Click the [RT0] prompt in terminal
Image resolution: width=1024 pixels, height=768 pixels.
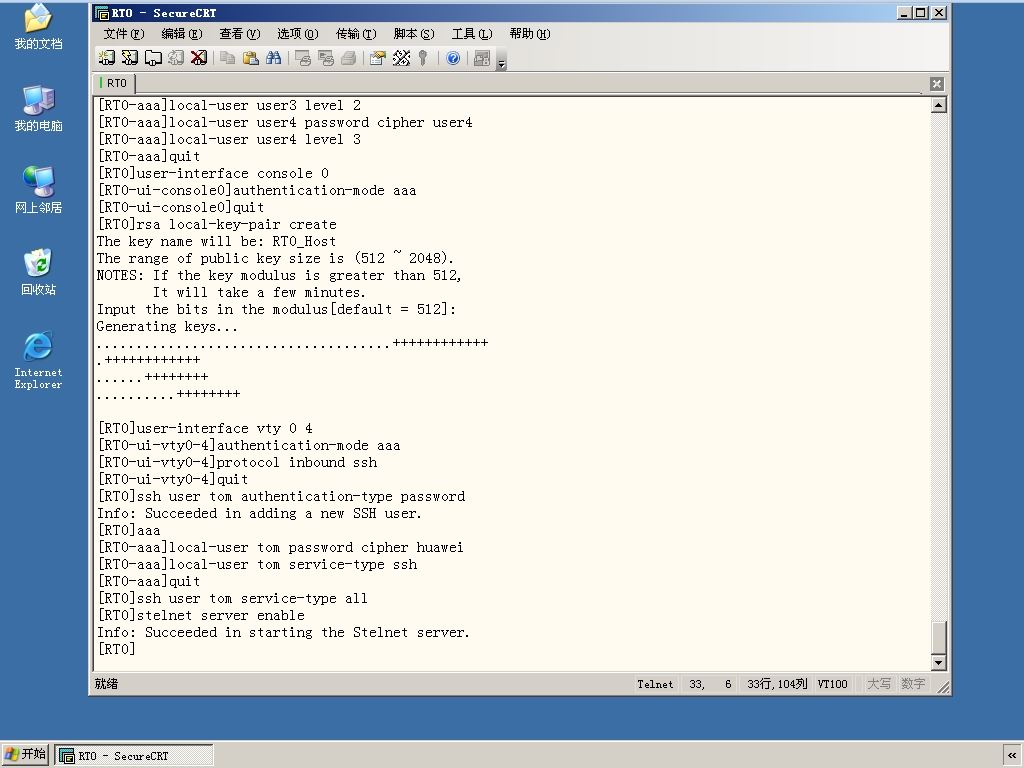(x=116, y=648)
